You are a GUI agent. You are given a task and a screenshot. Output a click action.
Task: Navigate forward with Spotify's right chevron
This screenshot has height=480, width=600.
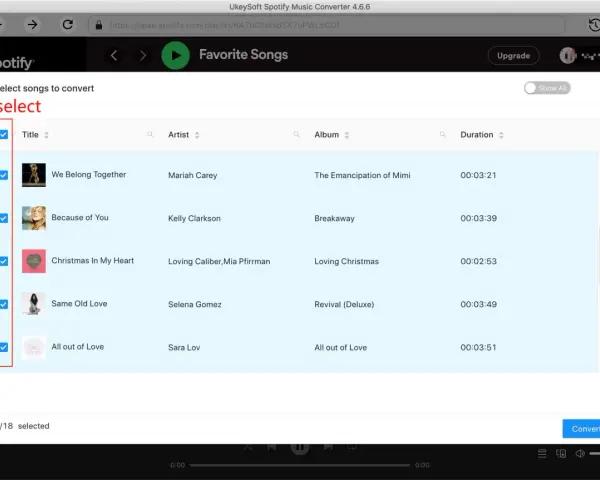click(143, 56)
